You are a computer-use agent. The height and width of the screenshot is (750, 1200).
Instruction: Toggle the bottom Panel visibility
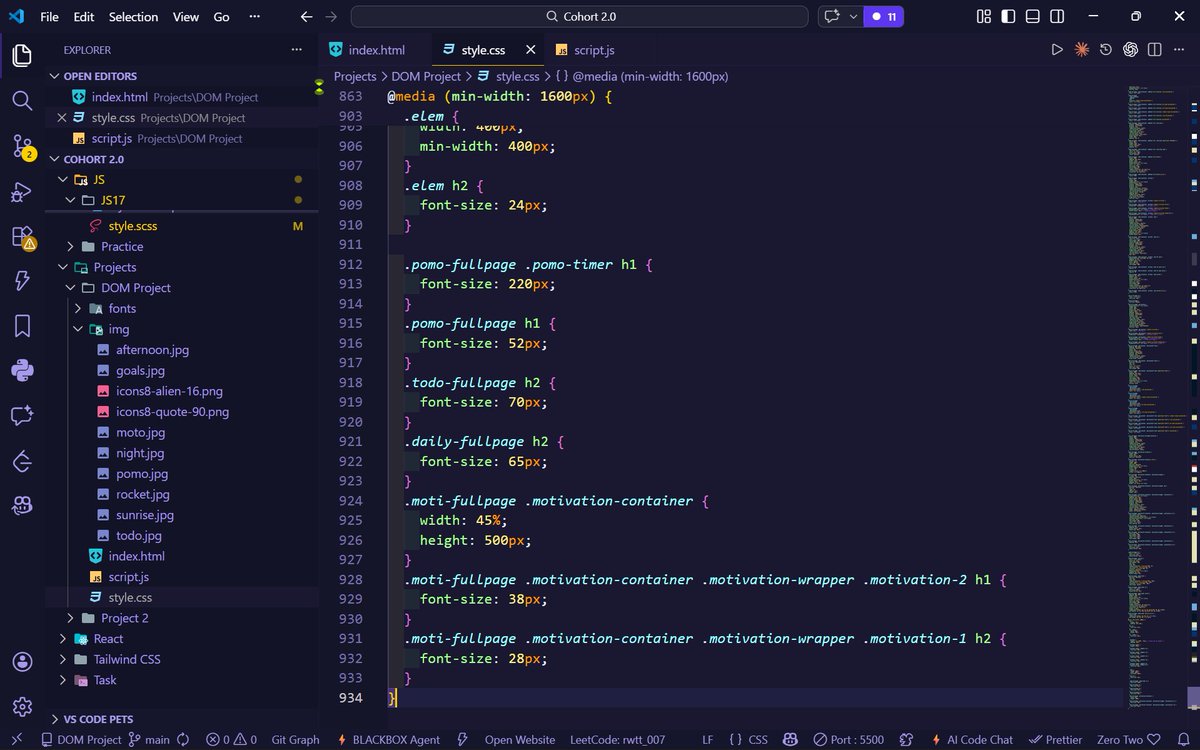(x=1033, y=17)
